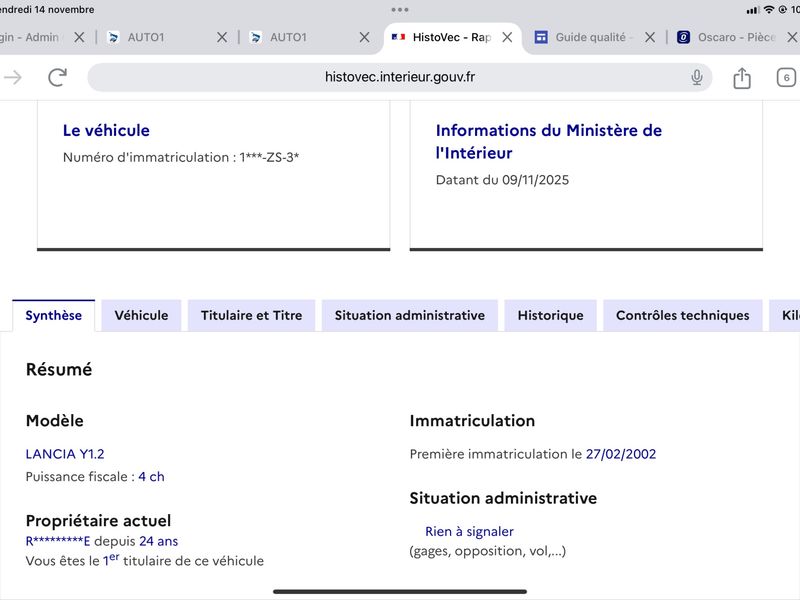This screenshot has width=800, height=600.
Task: Click the date text Datant du 09/11/2025
Action: (502, 180)
